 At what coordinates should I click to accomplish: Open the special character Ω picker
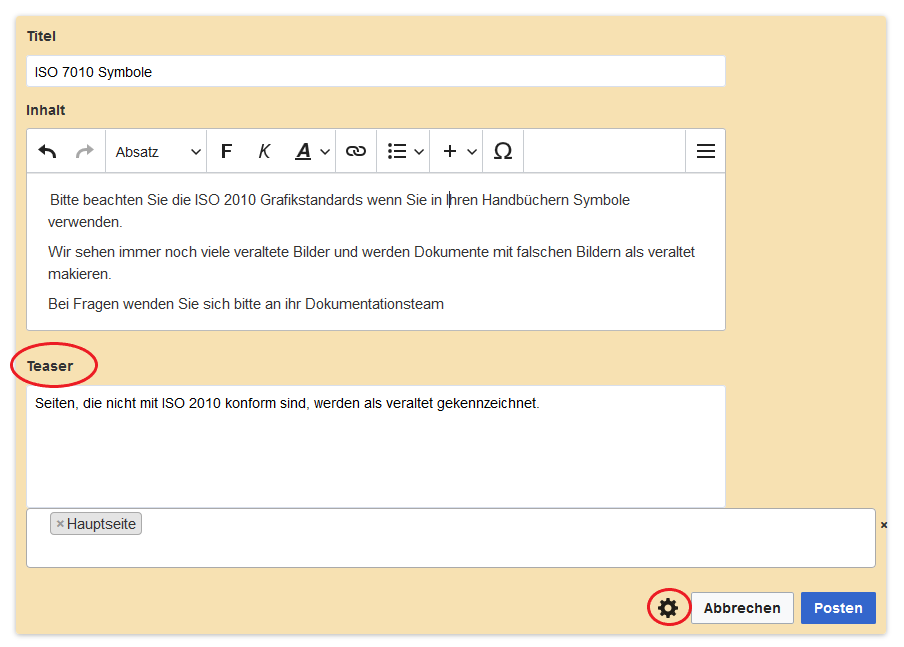(503, 152)
